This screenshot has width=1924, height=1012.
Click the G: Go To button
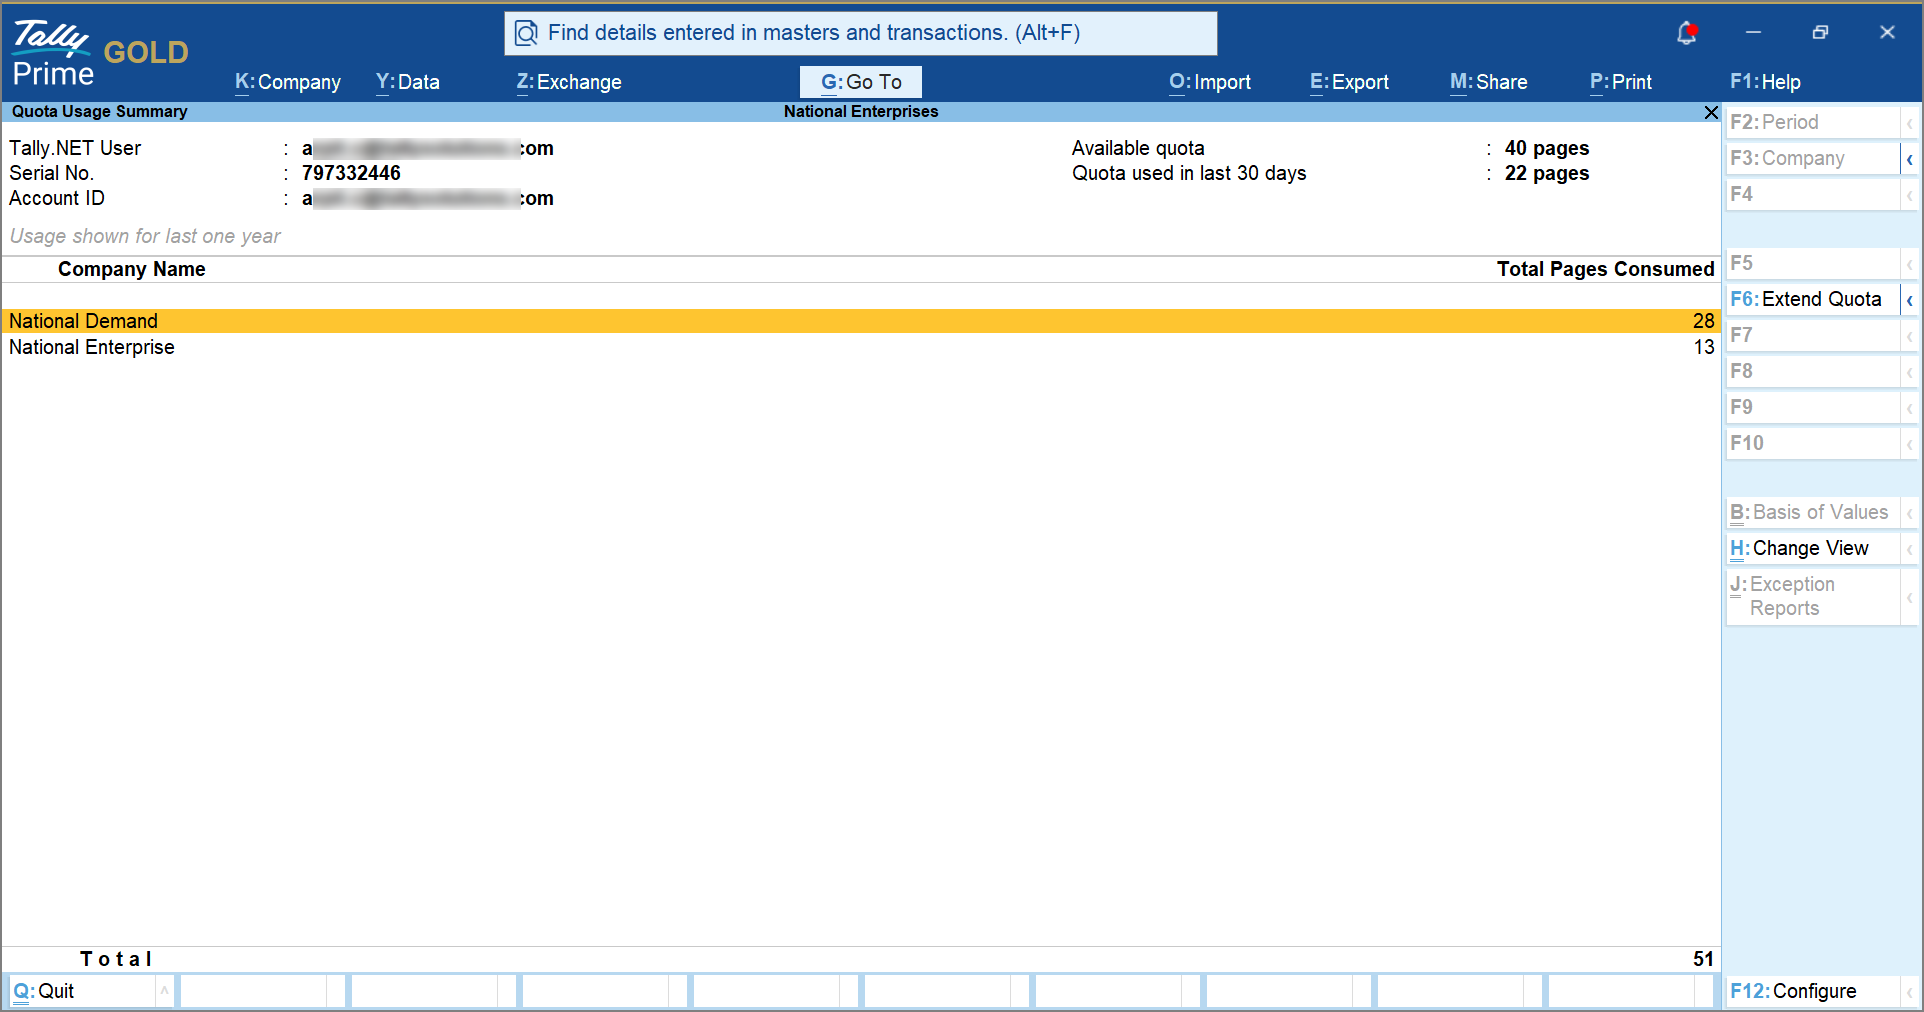[861, 82]
